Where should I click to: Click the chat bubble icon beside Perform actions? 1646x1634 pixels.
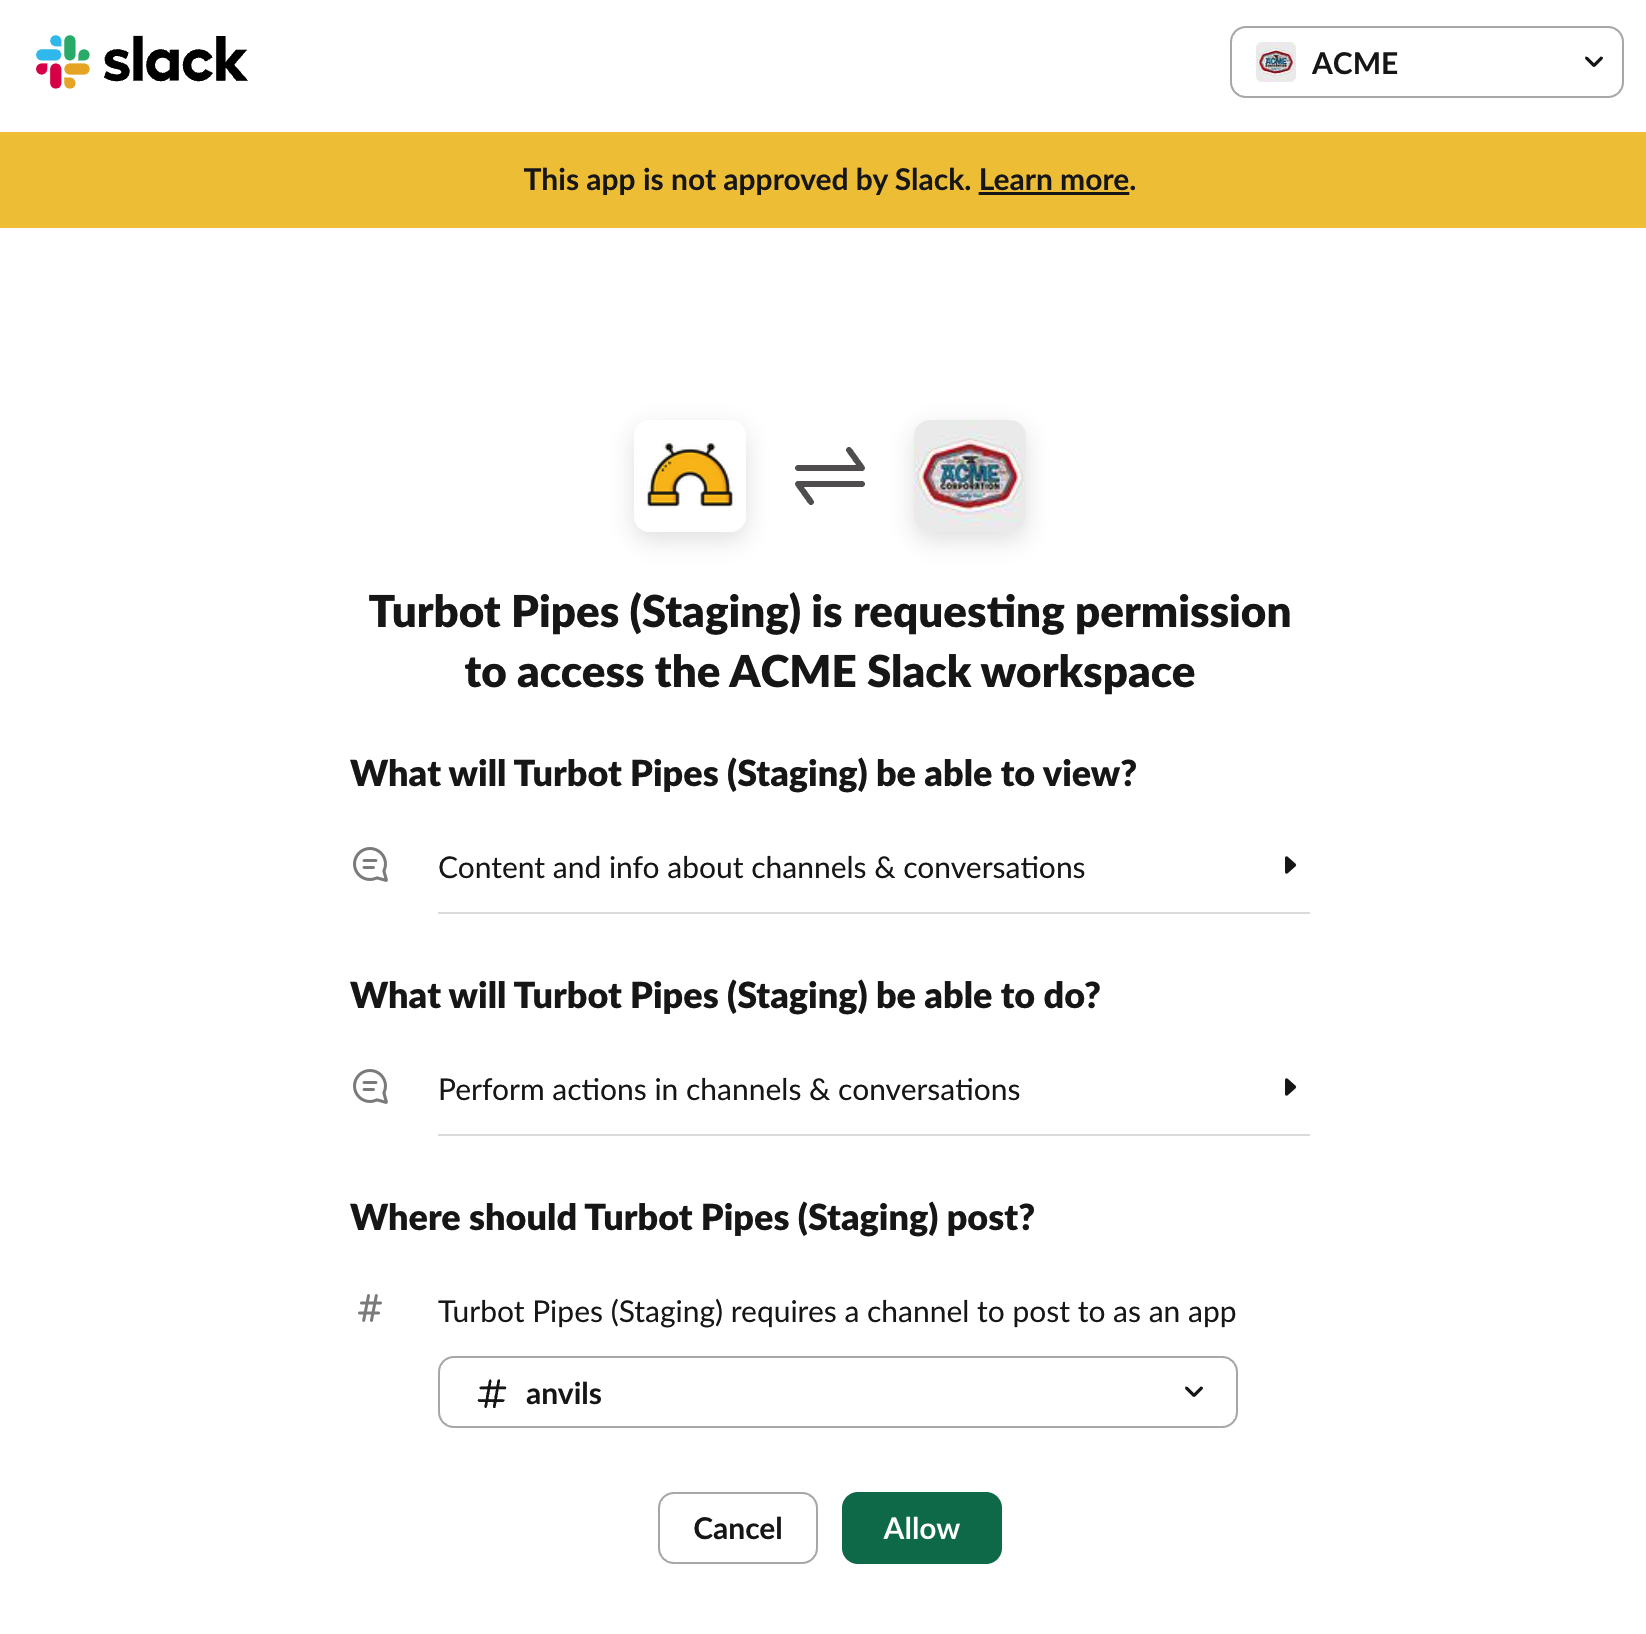[x=371, y=1087]
